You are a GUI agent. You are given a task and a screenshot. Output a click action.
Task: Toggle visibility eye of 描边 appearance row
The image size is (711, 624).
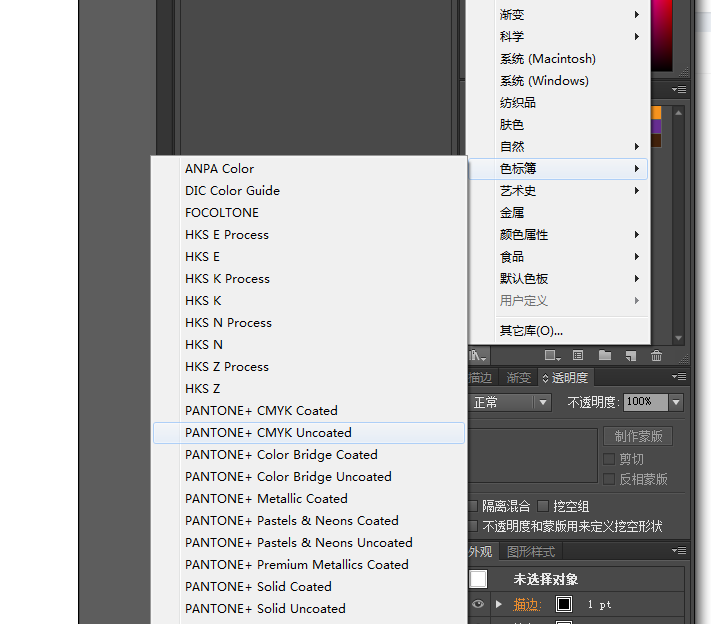(x=478, y=604)
